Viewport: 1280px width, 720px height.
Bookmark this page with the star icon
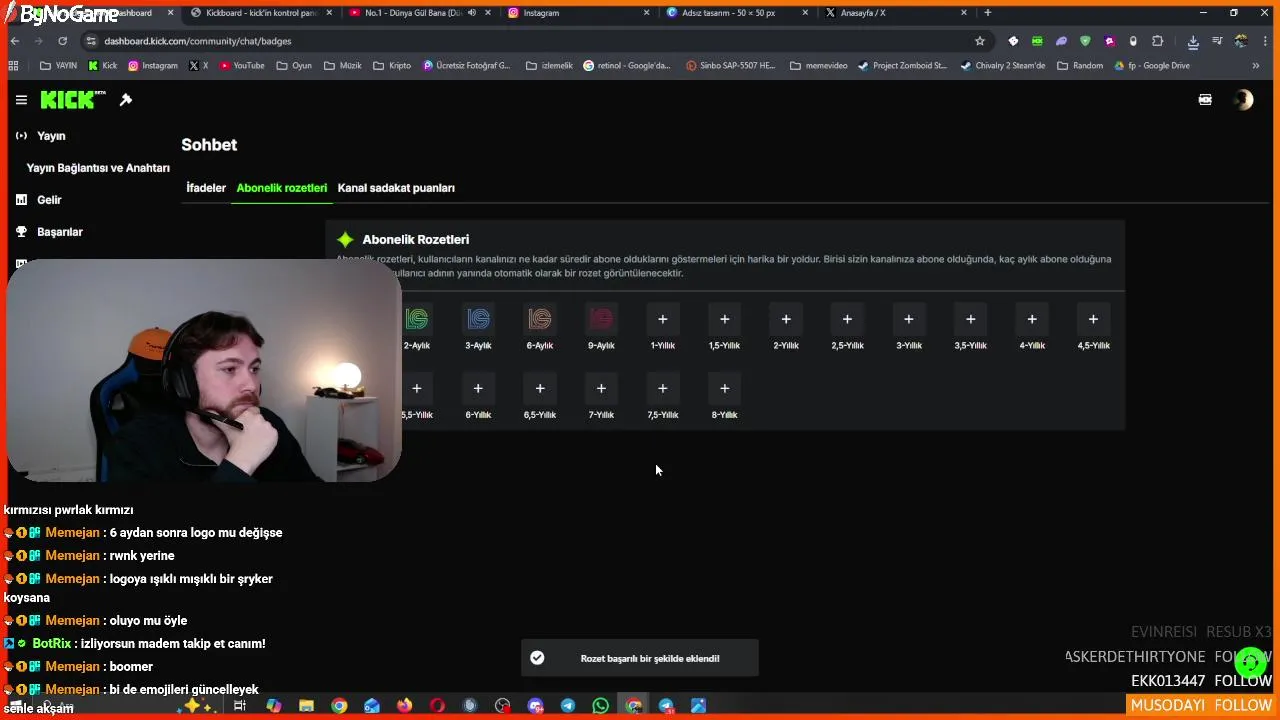click(x=980, y=41)
